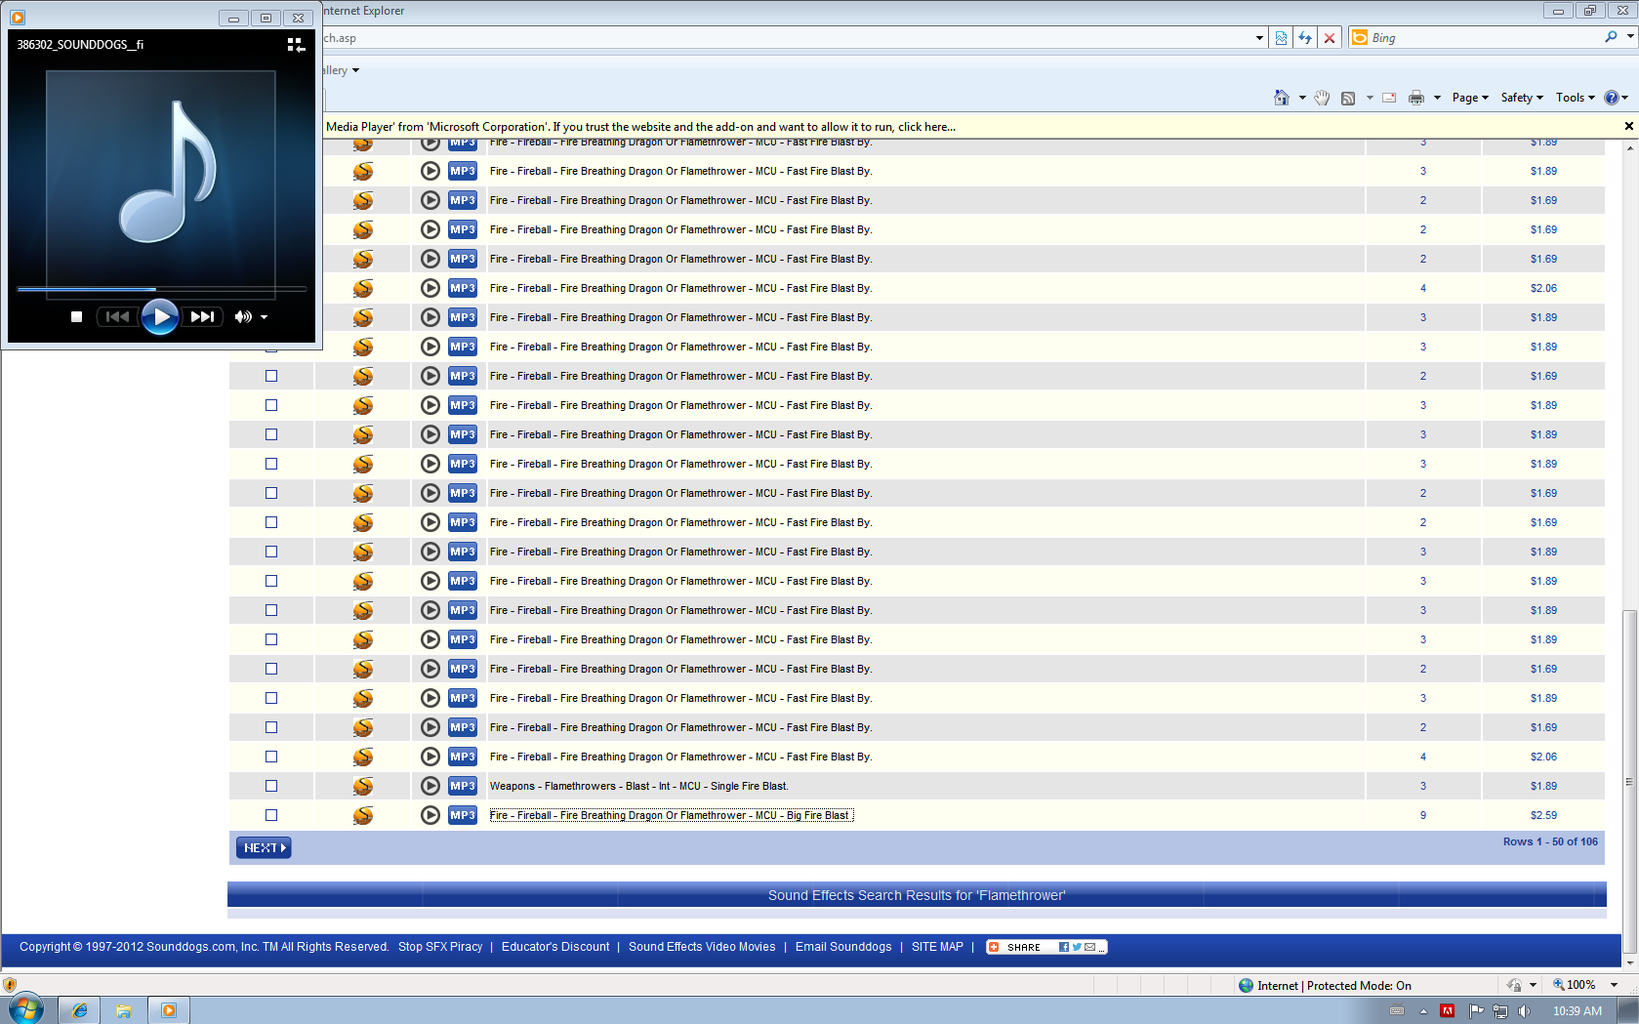Click Windows Media Player taskbar icon

tap(168, 1011)
